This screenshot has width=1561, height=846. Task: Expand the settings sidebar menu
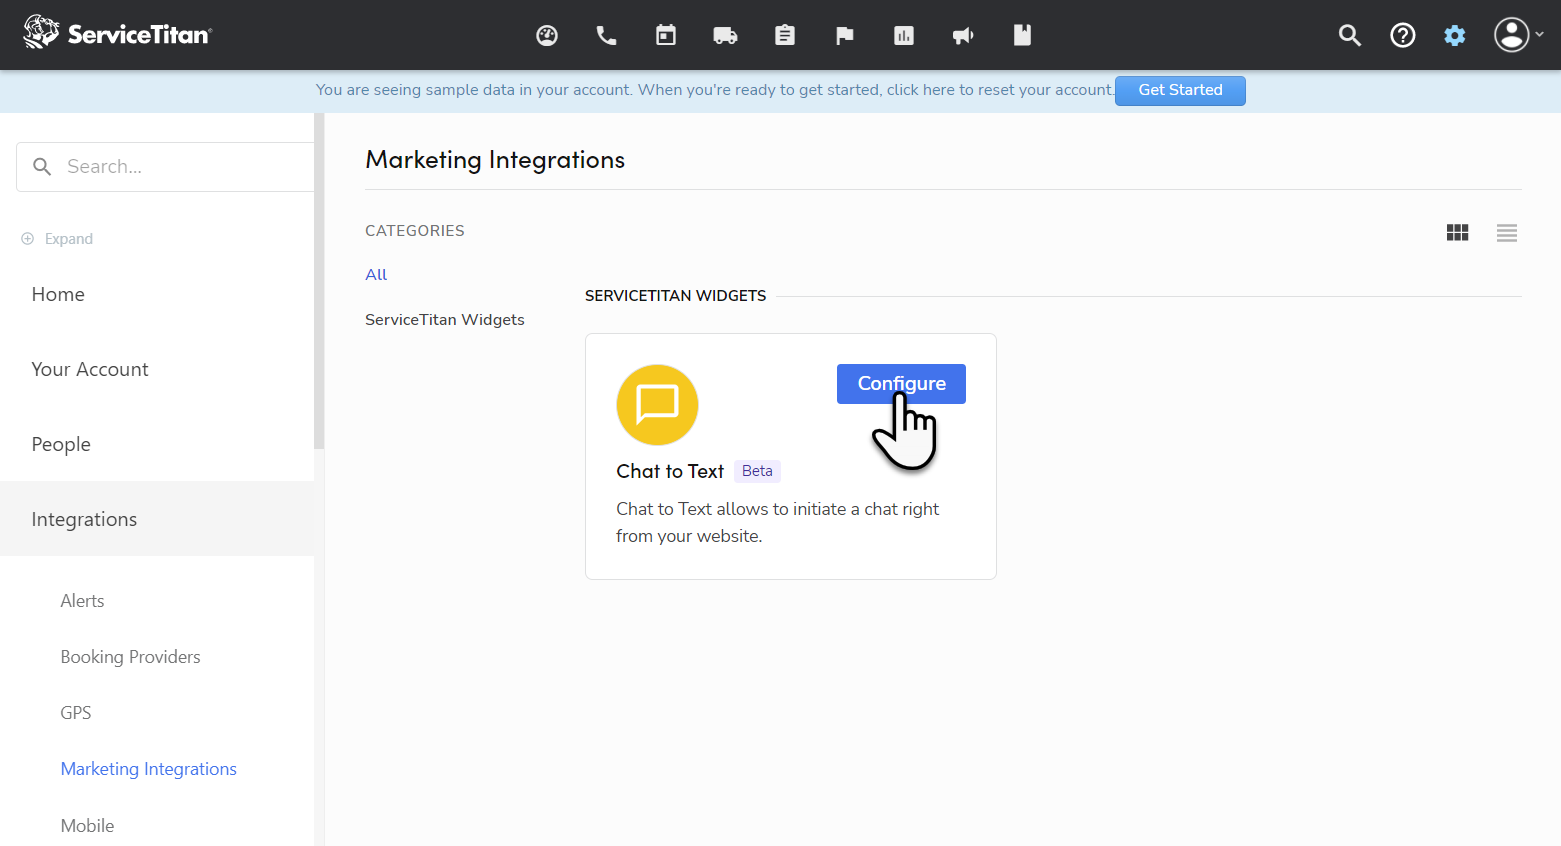58,239
